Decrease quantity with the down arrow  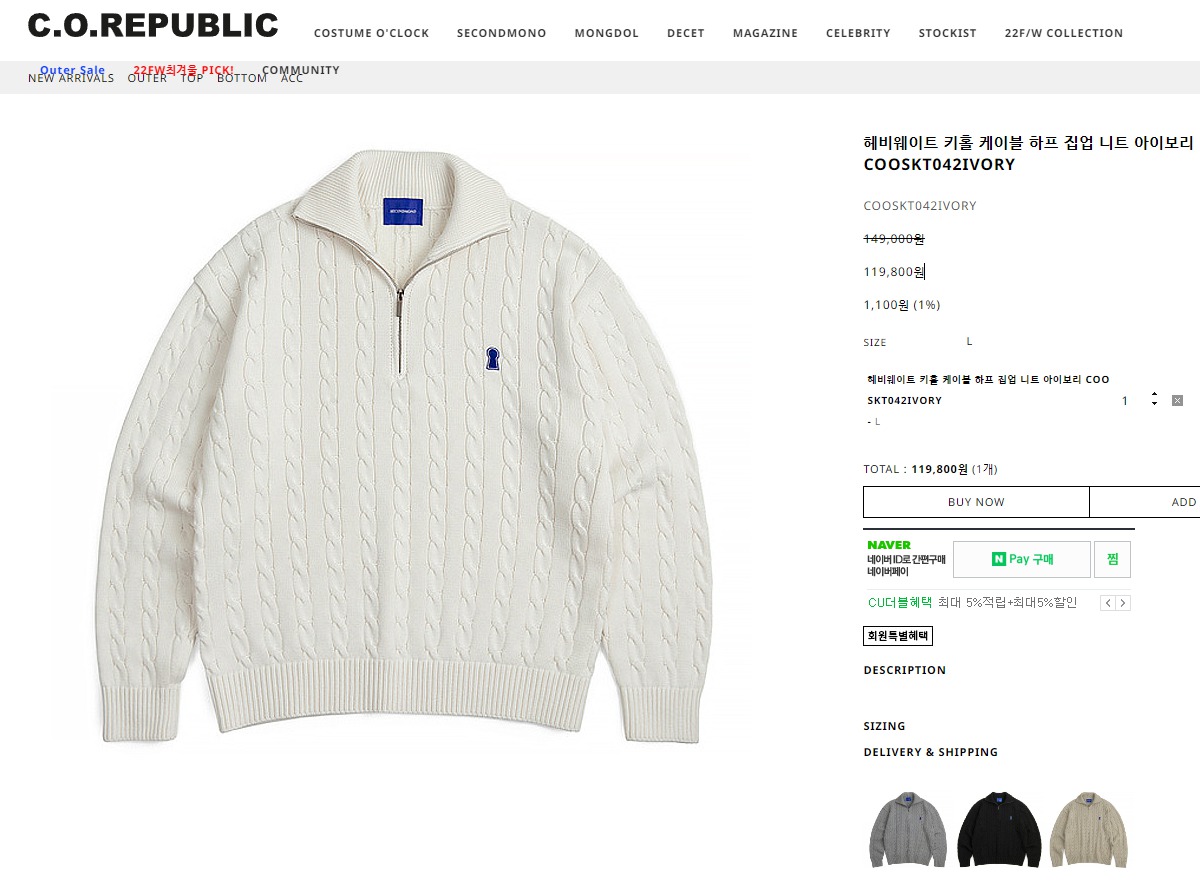click(1154, 404)
